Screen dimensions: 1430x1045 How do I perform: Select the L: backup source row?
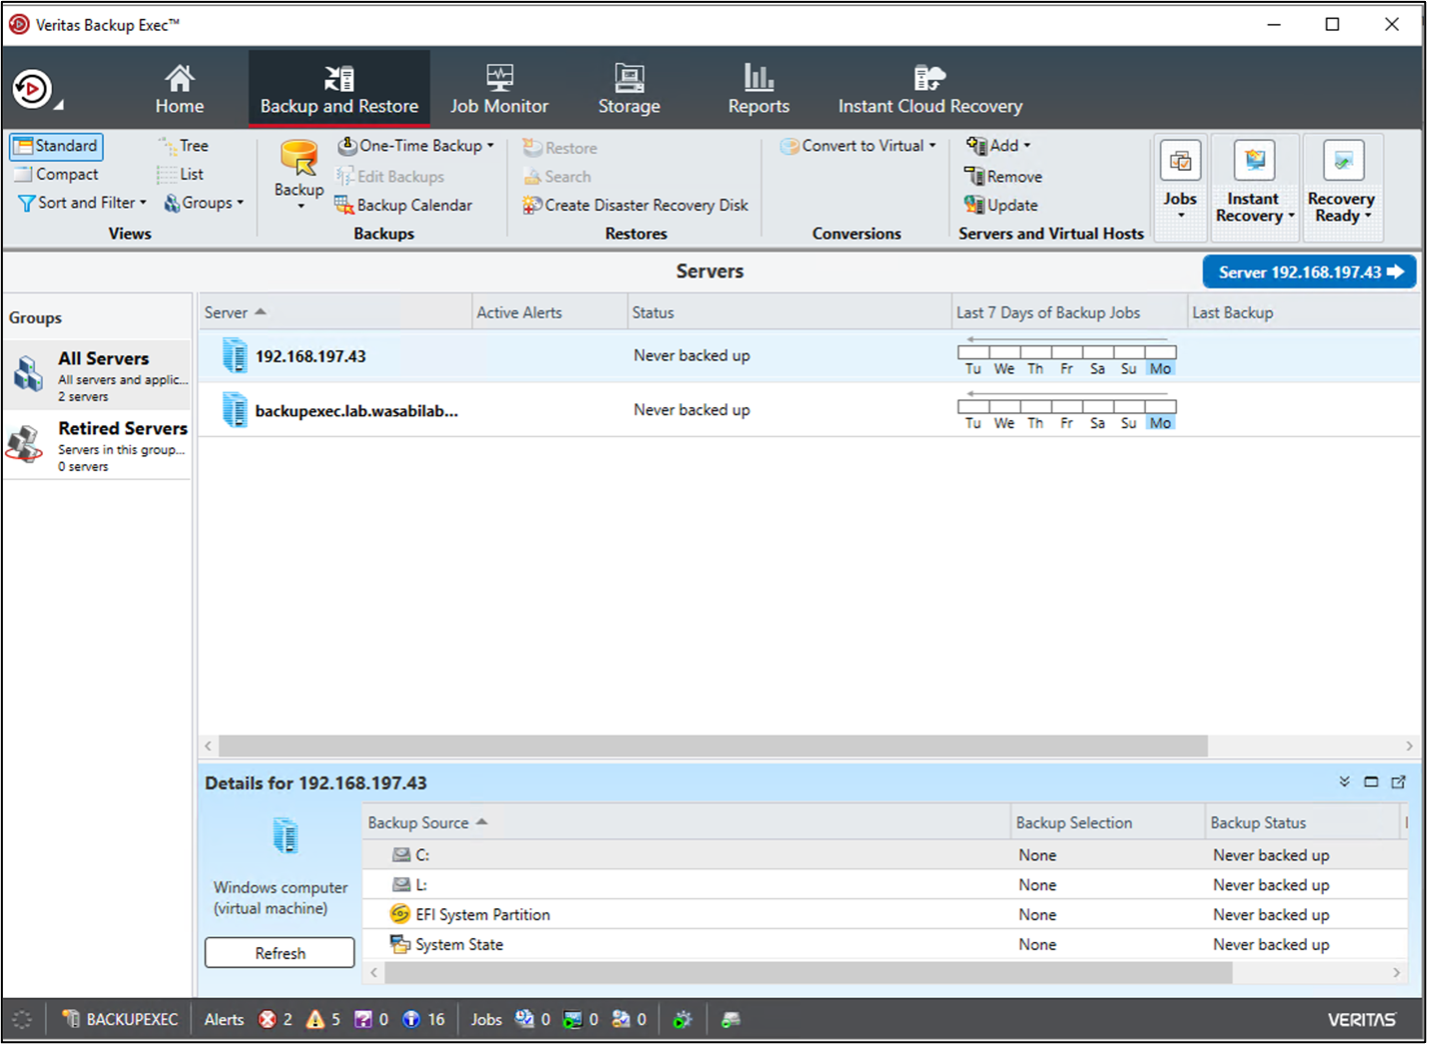(885, 885)
